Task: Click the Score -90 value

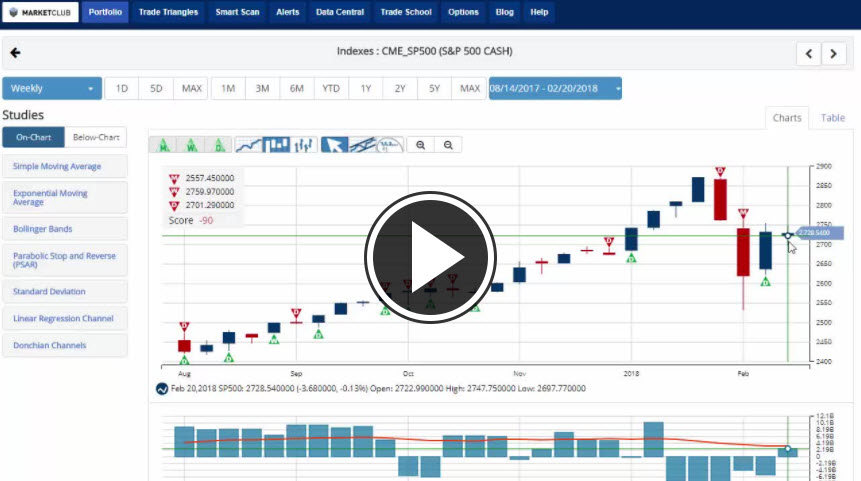Action: (x=206, y=220)
